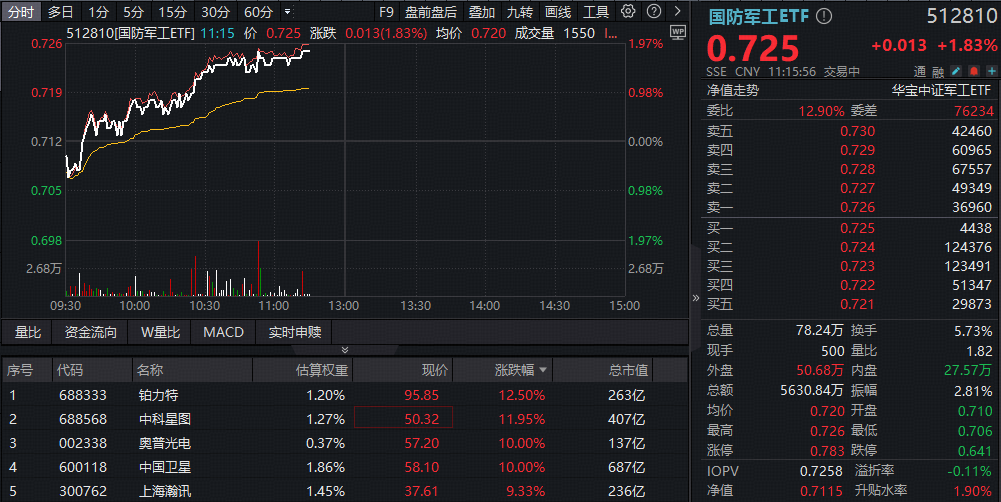Viewport: 1001px width, 502px height.
Task: Sort by 涨跌幅 column dropdown arrow
Action: pyautogui.click(x=543, y=371)
